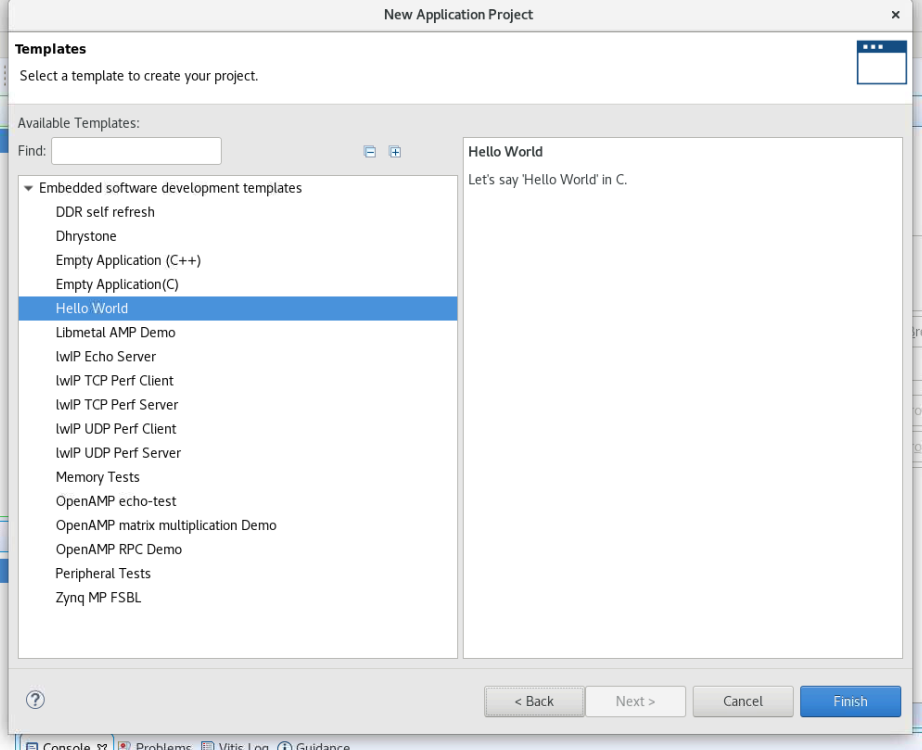The height and width of the screenshot is (750, 922).
Task: Go back with the Back button
Action: pyautogui.click(x=534, y=701)
